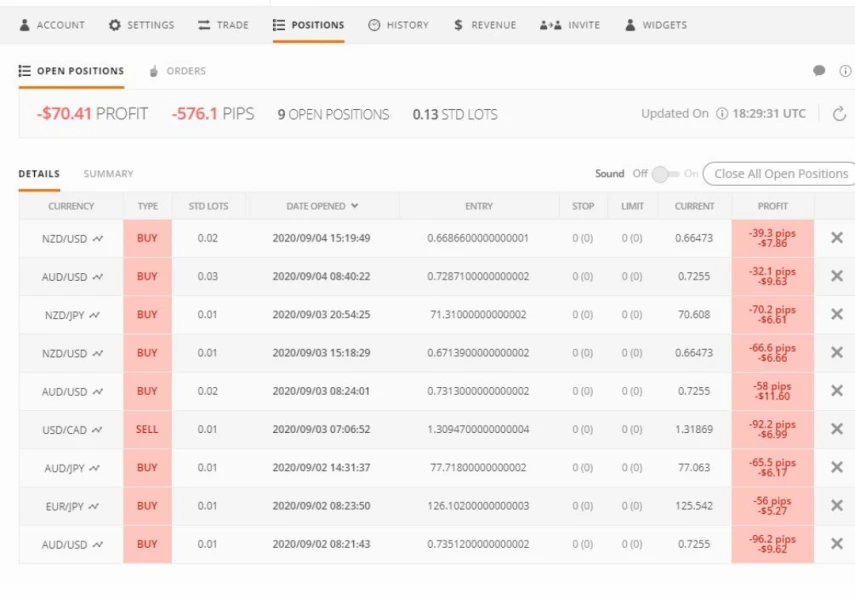The width and height of the screenshot is (855, 600).
Task: Click date 2020/09/02 14:31:37
Action: point(321,467)
